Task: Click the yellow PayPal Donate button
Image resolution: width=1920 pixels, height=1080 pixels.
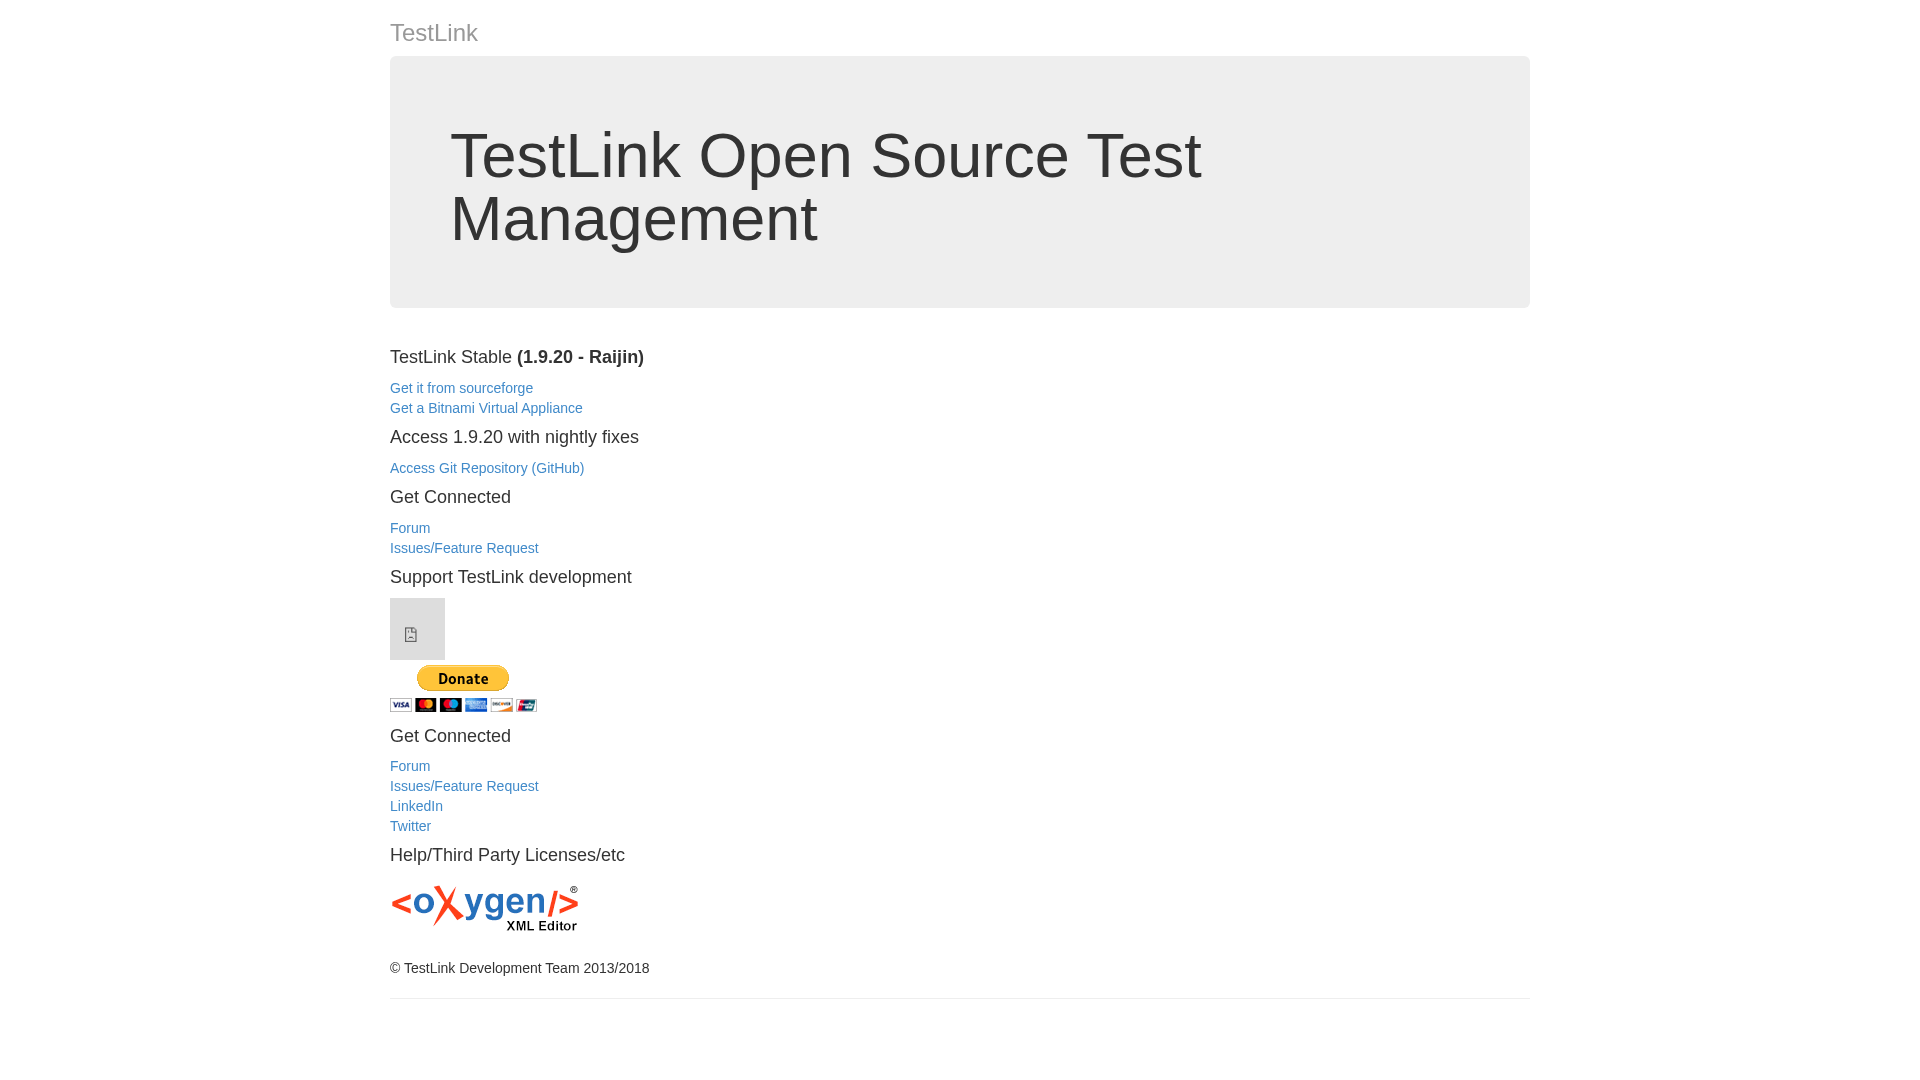Action: (463, 678)
